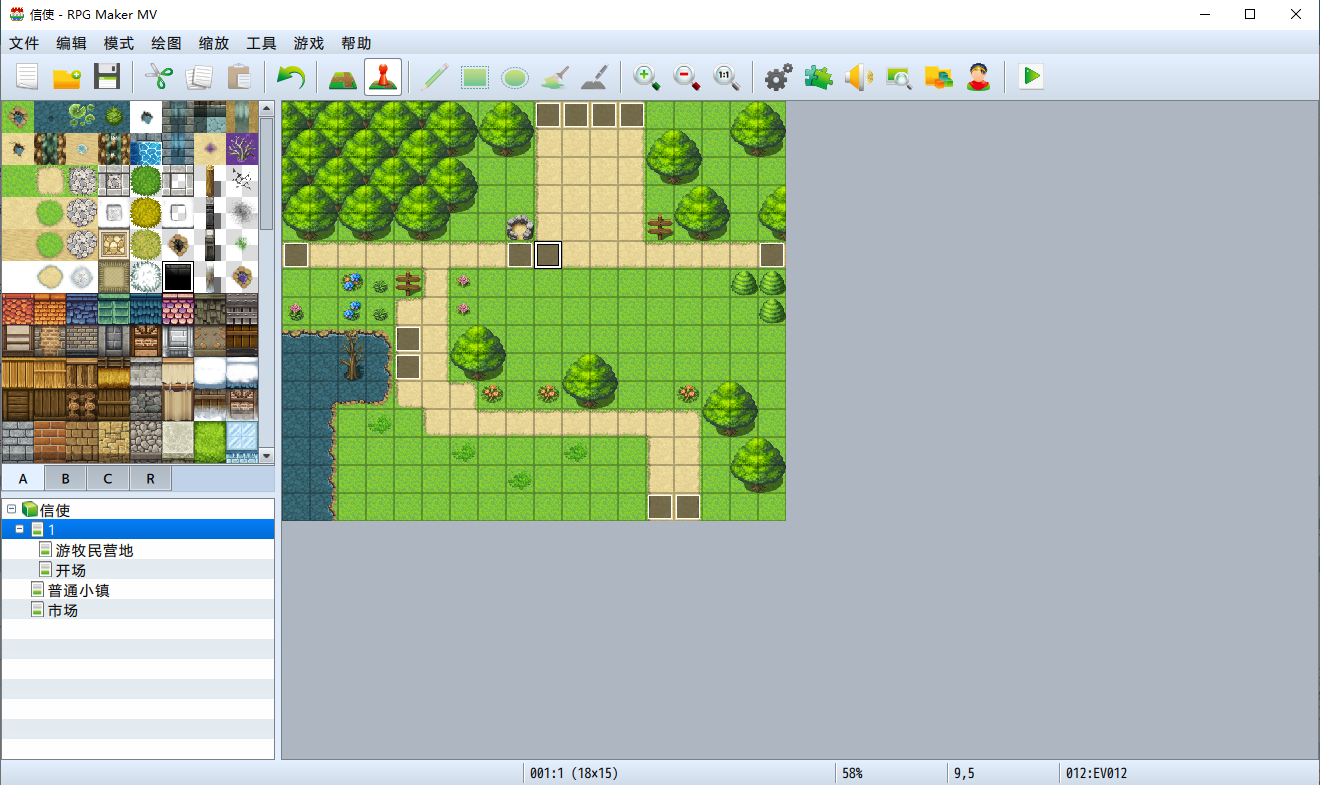
Task: Open a project via the folder icon
Action: [x=67, y=77]
